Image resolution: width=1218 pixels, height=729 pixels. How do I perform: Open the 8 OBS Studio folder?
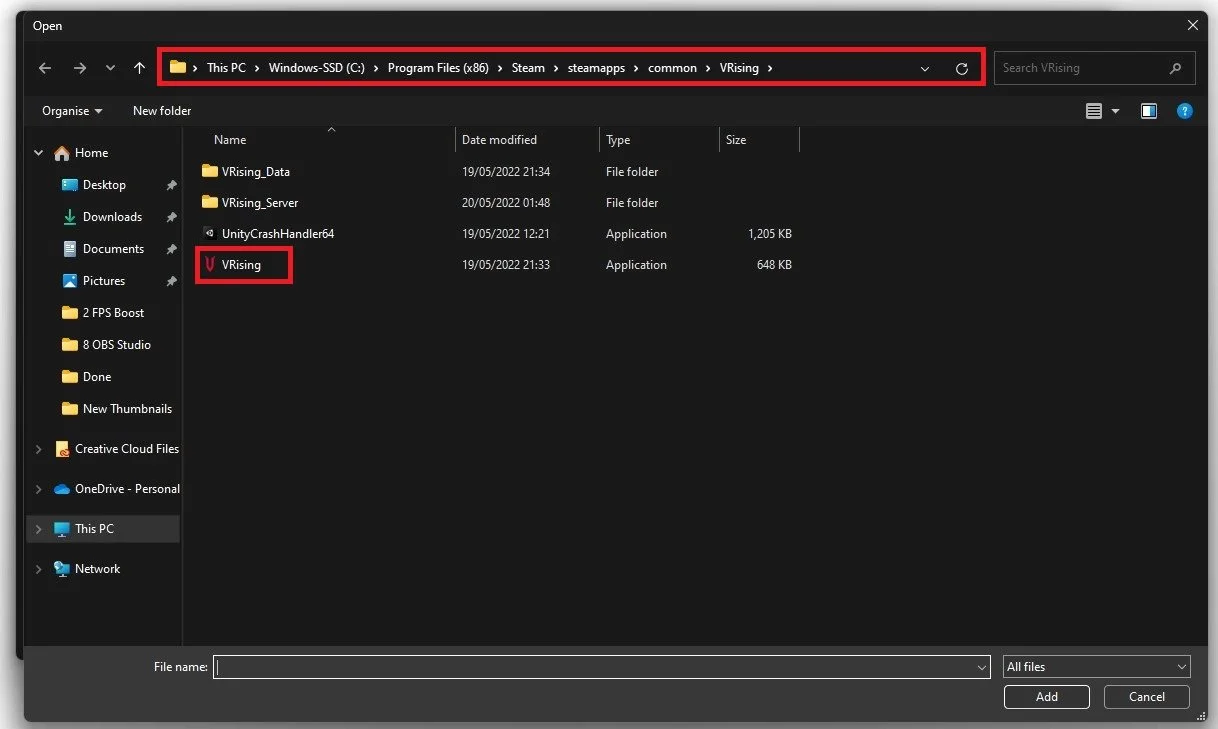[x=116, y=345]
